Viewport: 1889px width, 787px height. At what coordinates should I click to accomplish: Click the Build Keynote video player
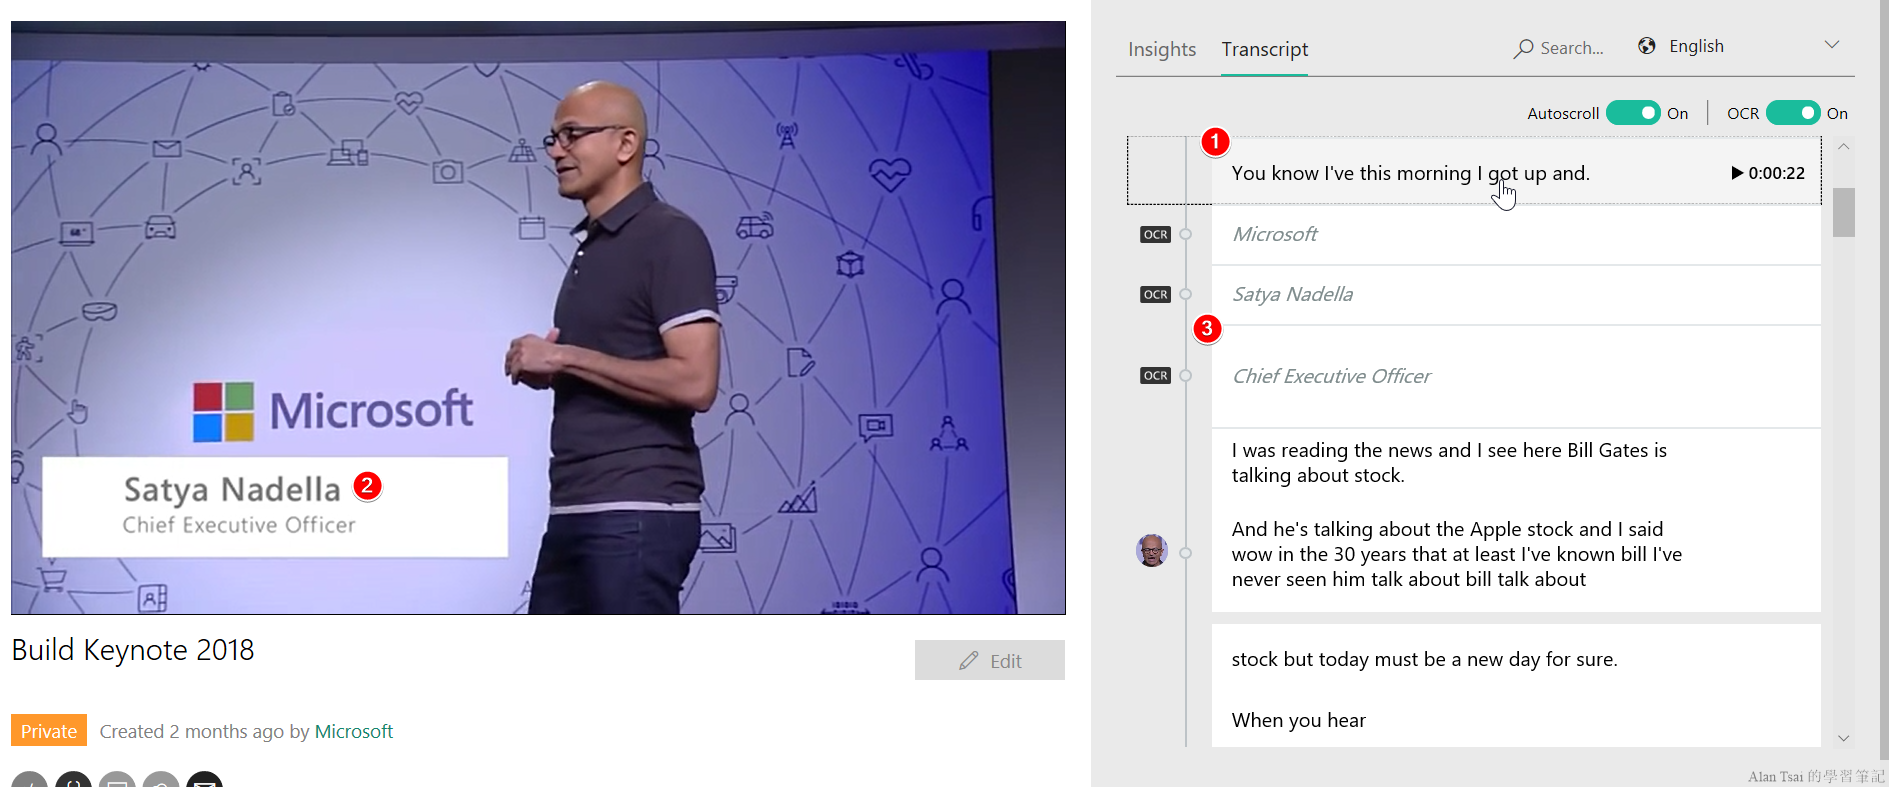pos(538,317)
